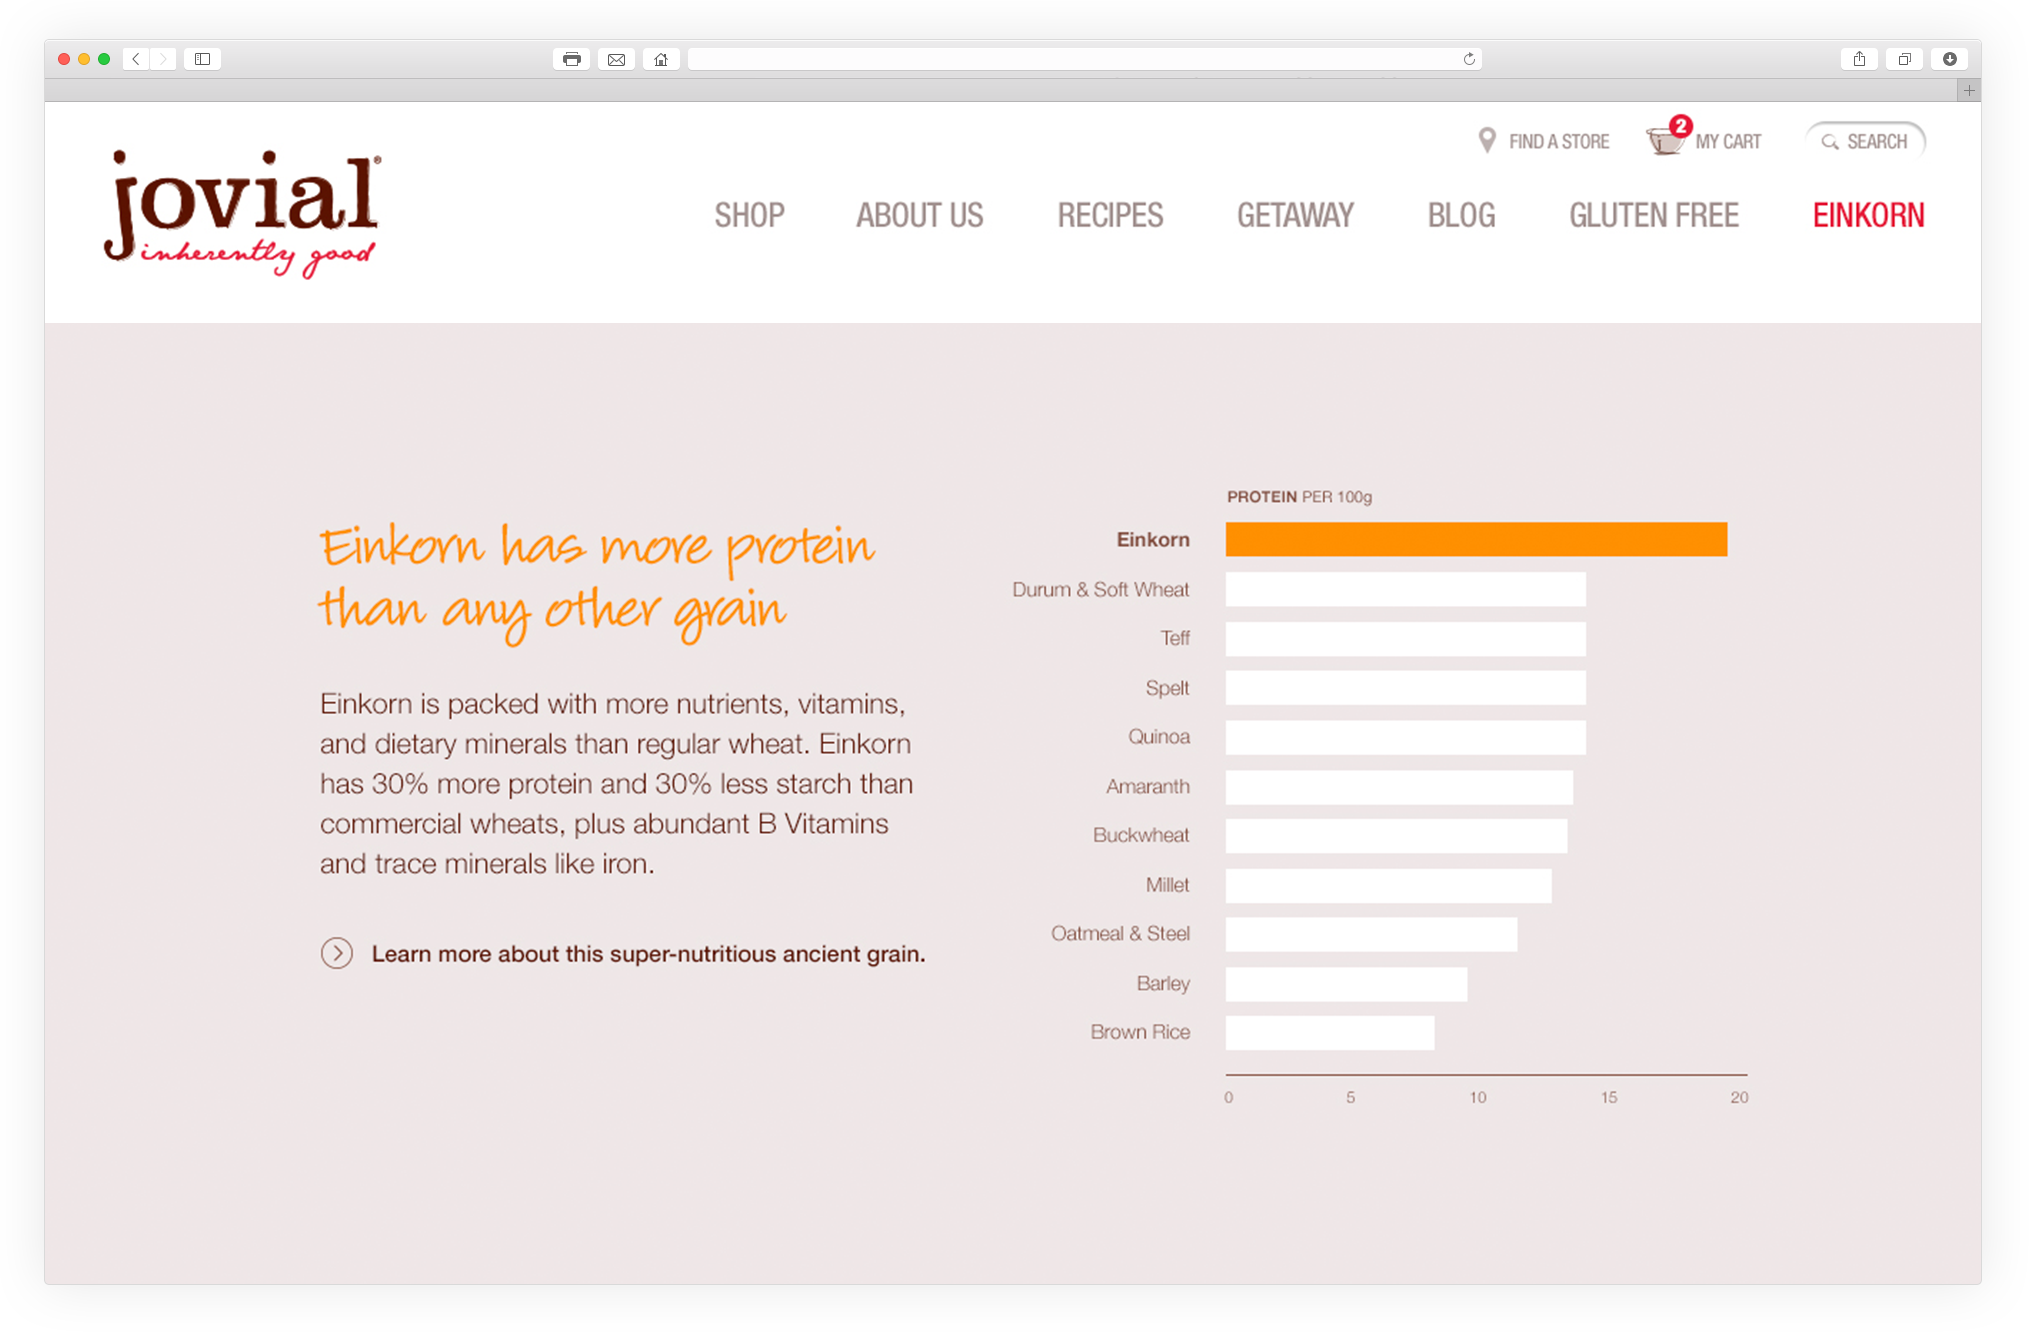The width and height of the screenshot is (2030, 1340).
Task: Click the search magnifier icon
Action: point(1830,142)
